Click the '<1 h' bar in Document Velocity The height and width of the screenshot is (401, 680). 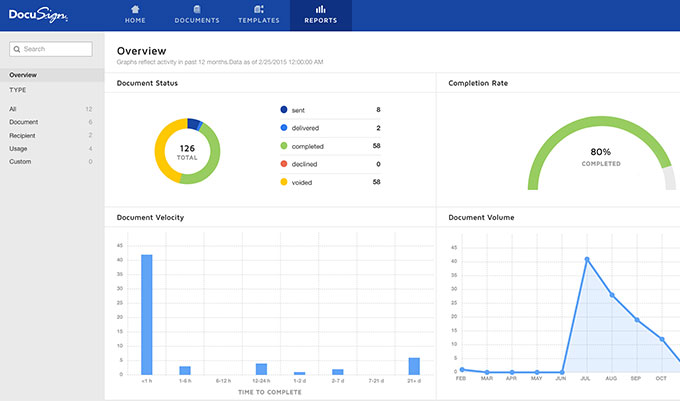click(x=147, y=313)
